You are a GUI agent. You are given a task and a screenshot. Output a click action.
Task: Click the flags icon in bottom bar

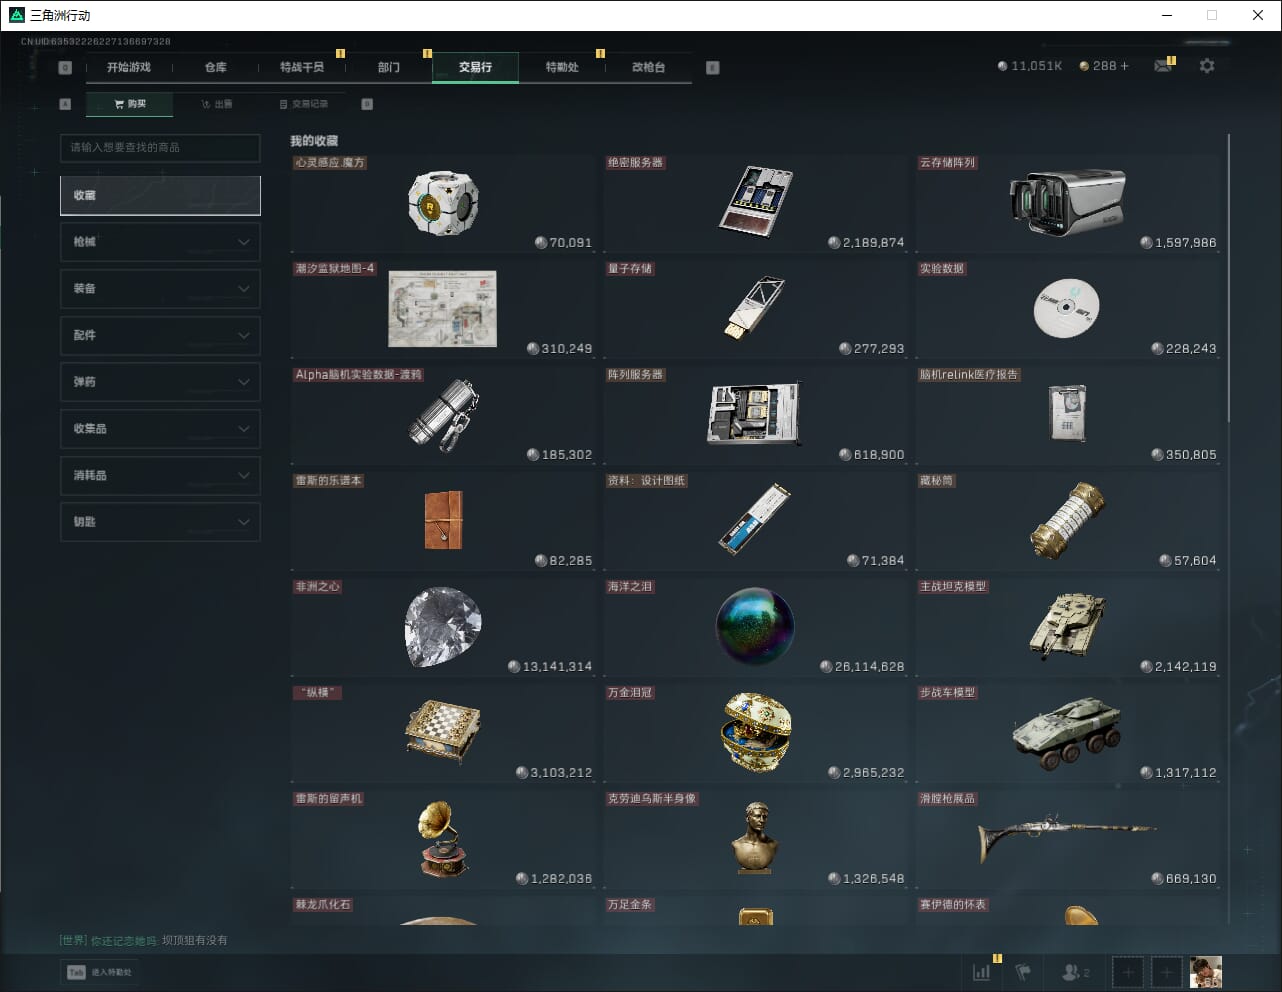[1023, 972]
